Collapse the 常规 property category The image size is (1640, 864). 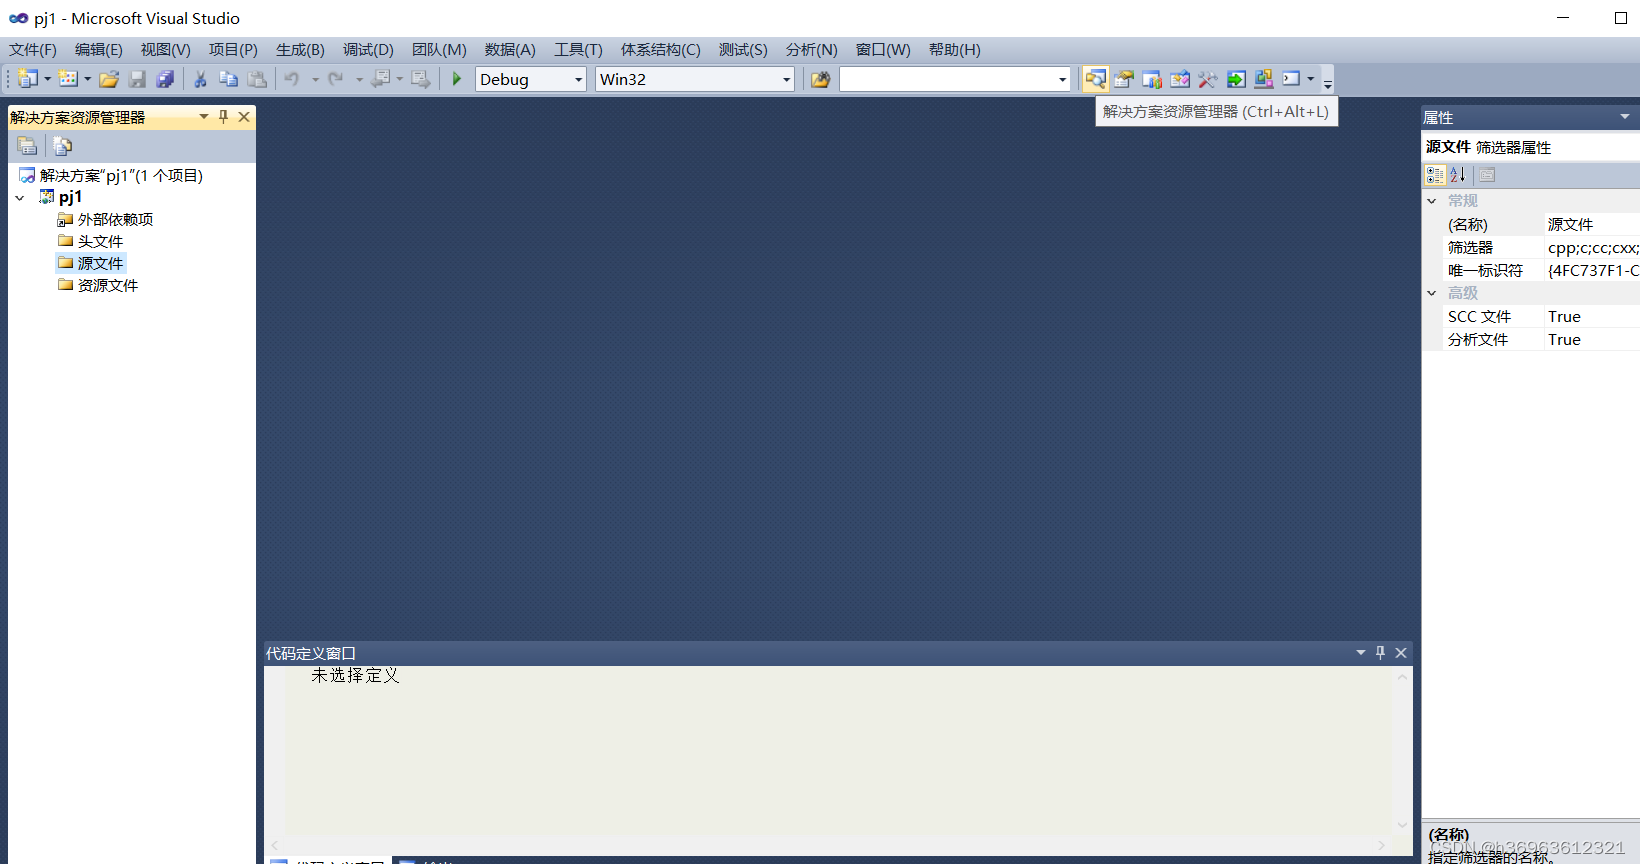coord(1432,201)
